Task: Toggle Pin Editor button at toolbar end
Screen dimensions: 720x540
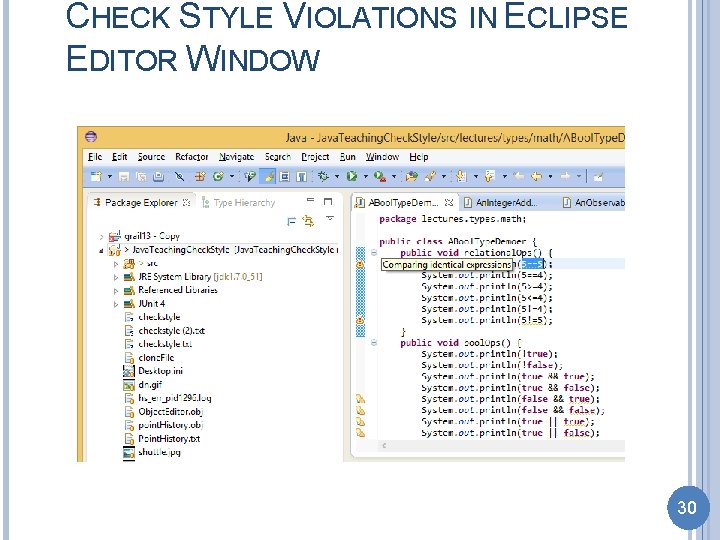Action: [x=598, y=177]
